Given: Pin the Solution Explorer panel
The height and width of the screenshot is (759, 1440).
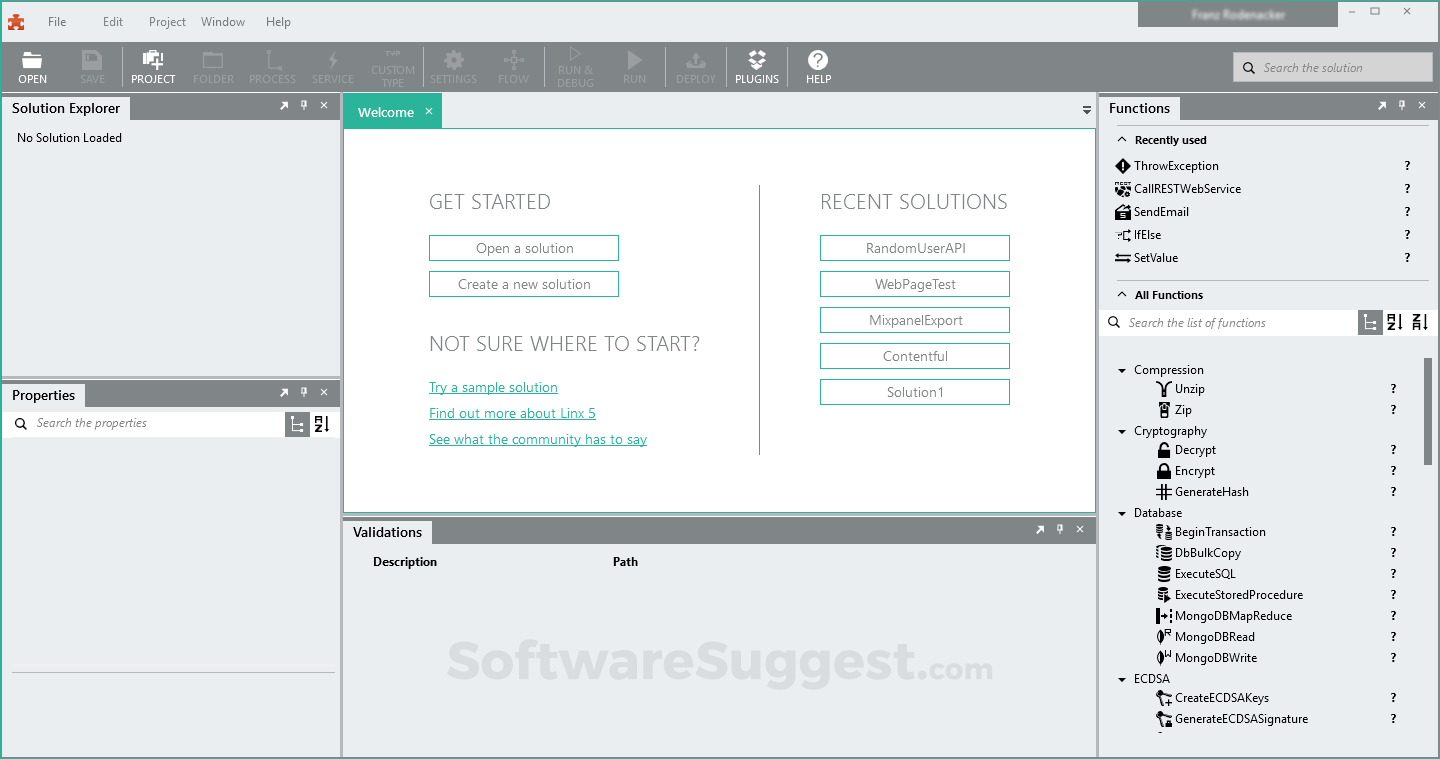Looking at the screenshot, I should click(x=304, y=105).
